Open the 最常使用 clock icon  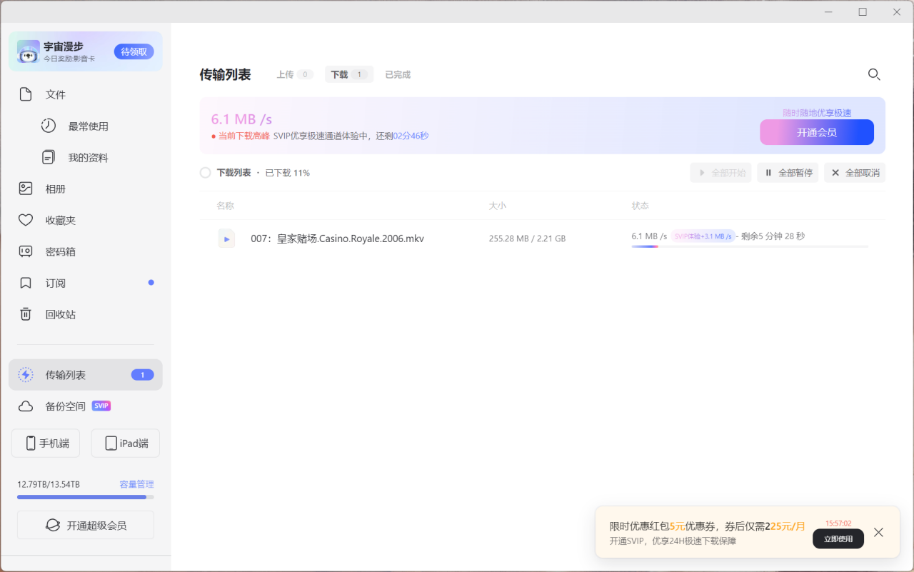tap(48, 126)
